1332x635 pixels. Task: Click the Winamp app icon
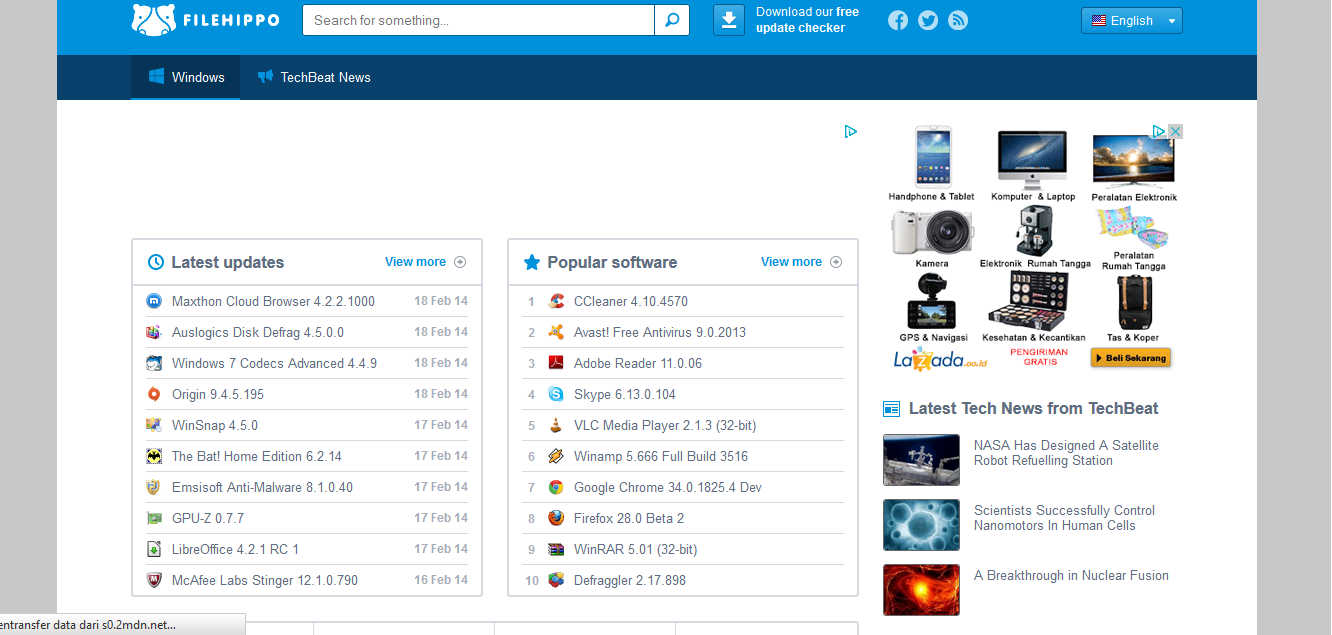[556, 456]
